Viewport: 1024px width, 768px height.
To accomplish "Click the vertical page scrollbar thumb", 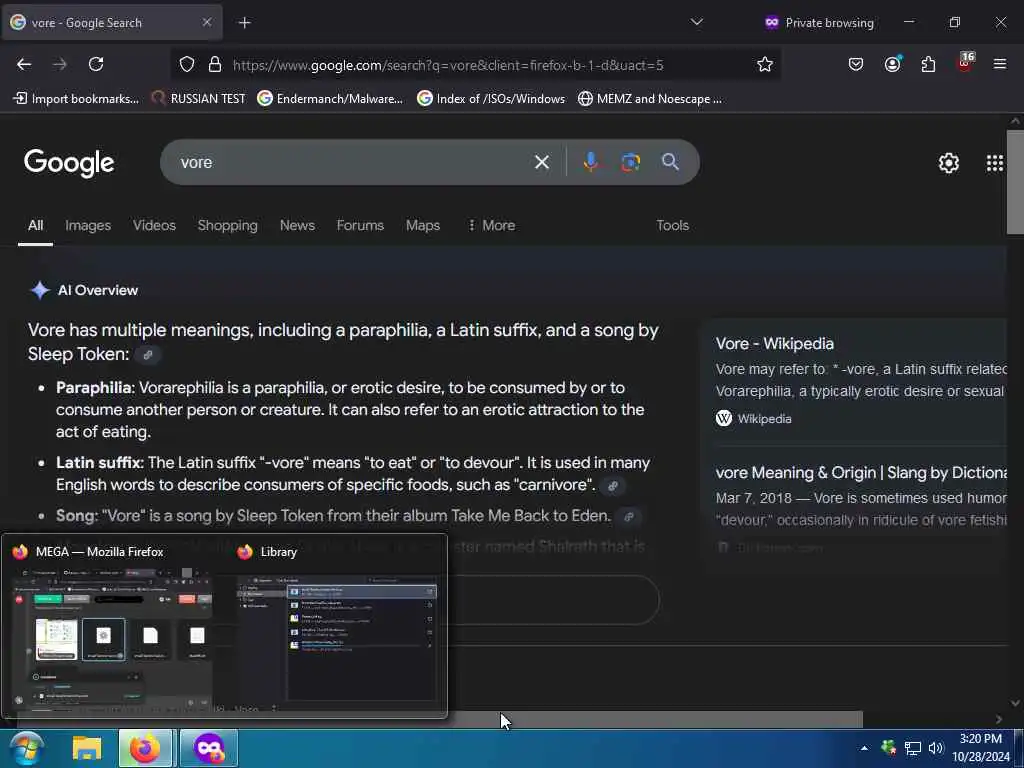I will click(1015, 182).
